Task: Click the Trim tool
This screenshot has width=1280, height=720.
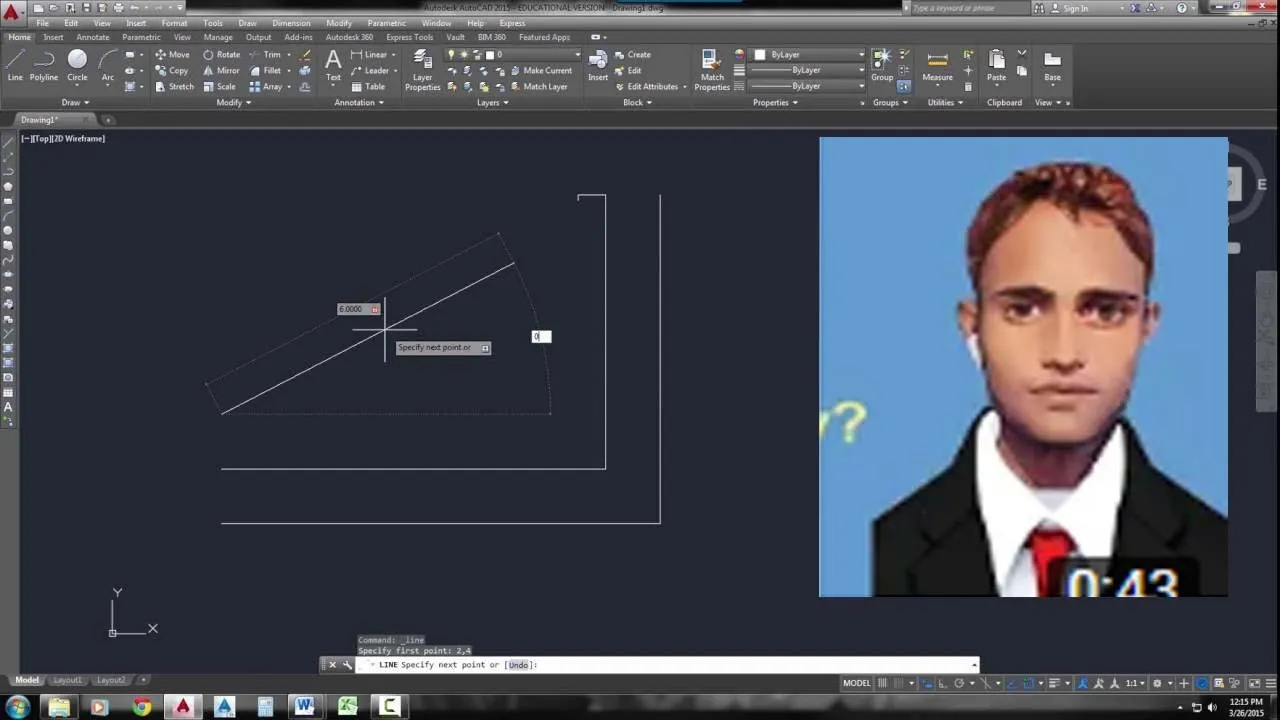Action: tap(265, 55)
